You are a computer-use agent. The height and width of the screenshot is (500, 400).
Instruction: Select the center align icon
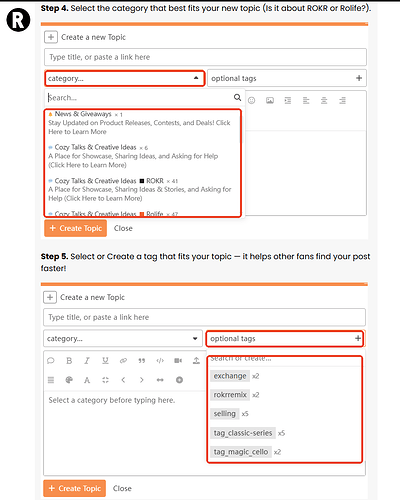point(324,100)
